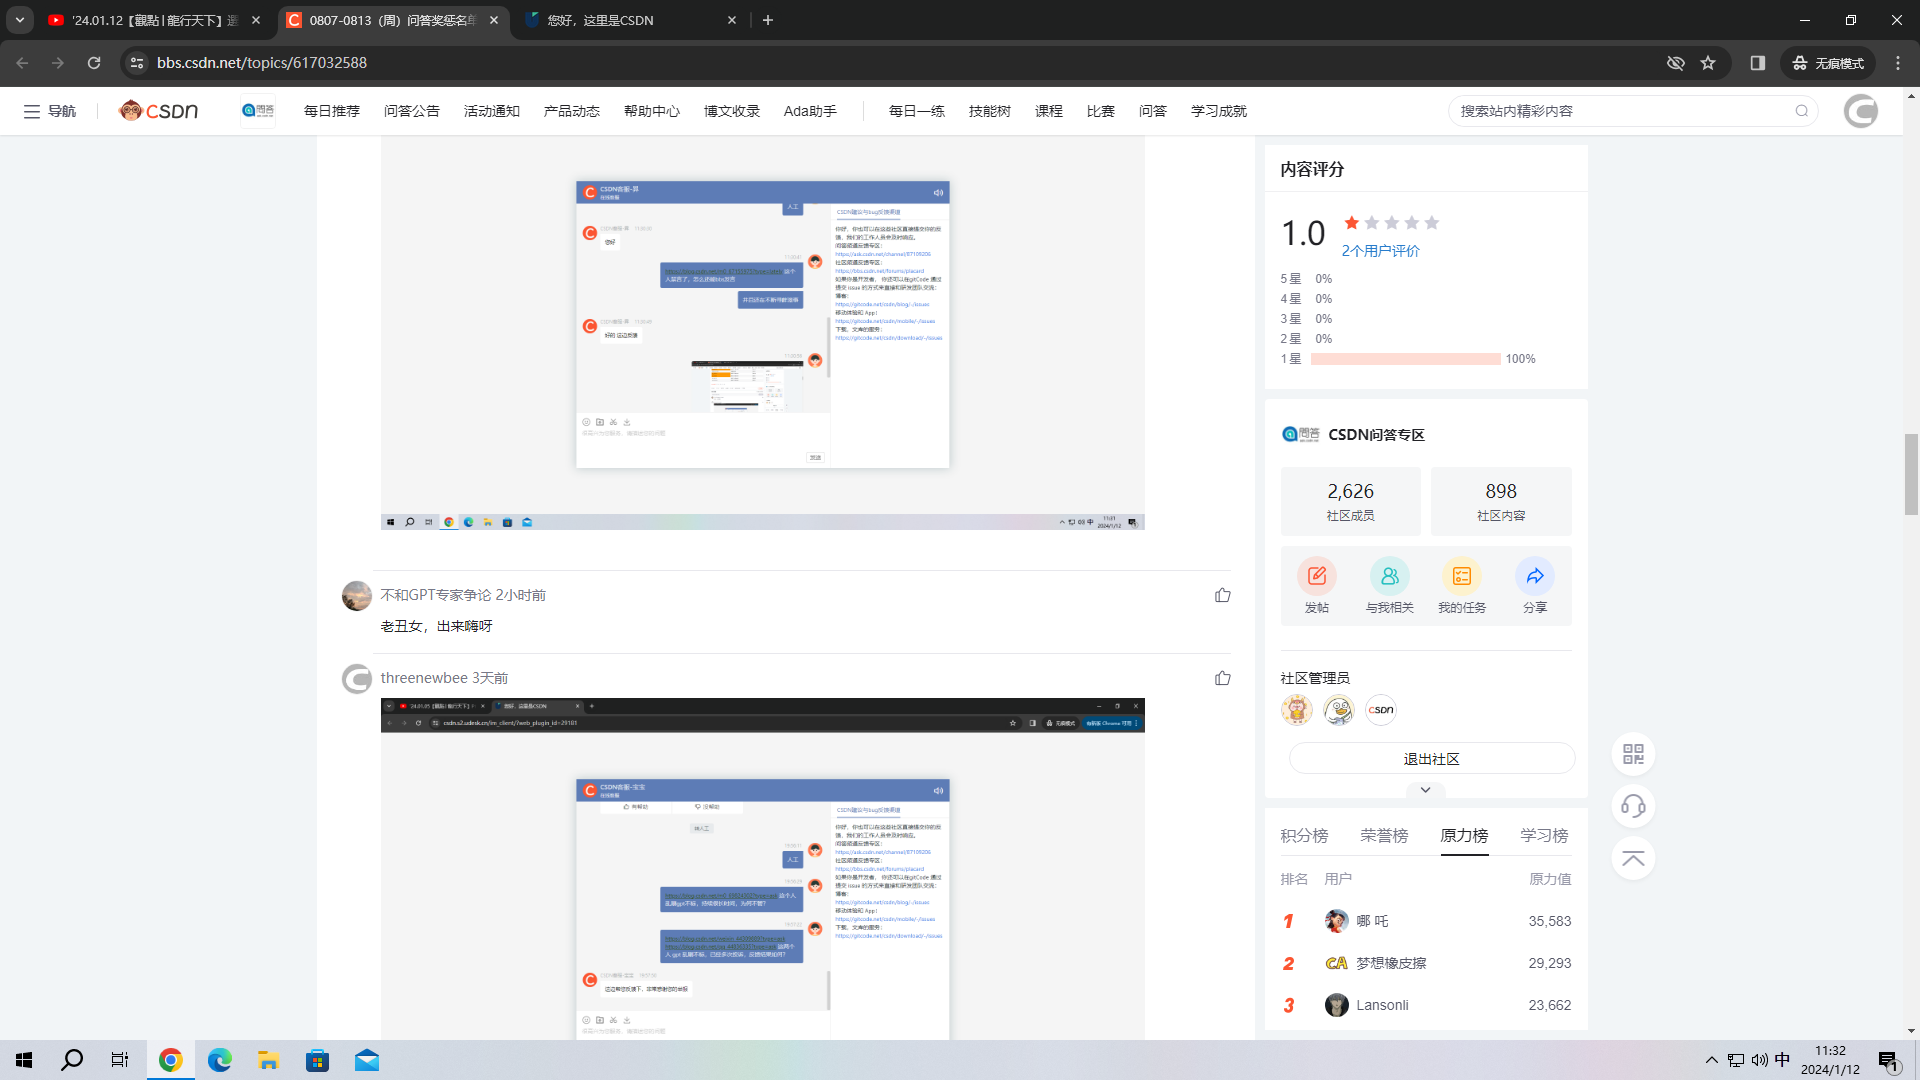Click the 退出社区 button
Viewport: 1920px width, 1080px height.
point(1431,759)
